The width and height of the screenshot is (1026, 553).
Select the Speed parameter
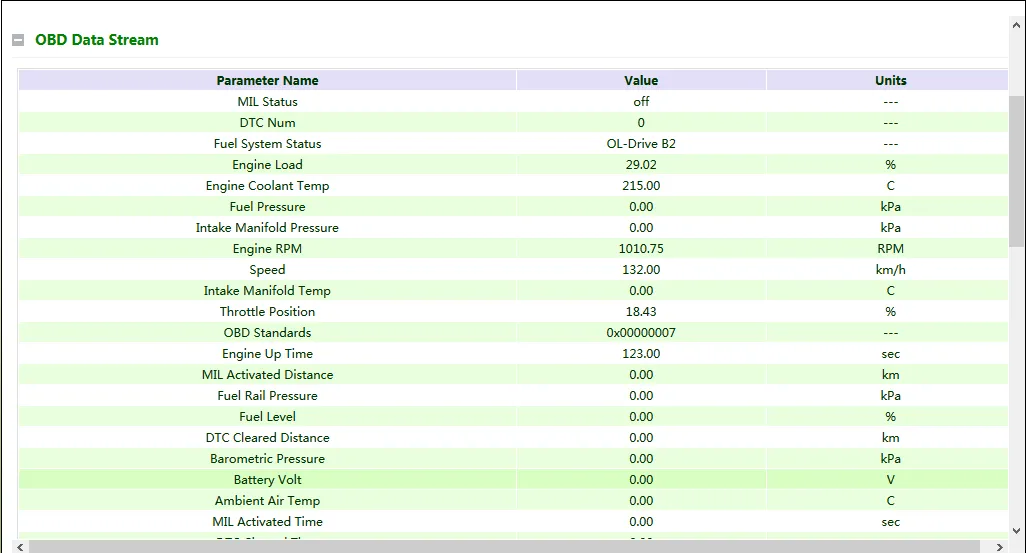[268, 270]
